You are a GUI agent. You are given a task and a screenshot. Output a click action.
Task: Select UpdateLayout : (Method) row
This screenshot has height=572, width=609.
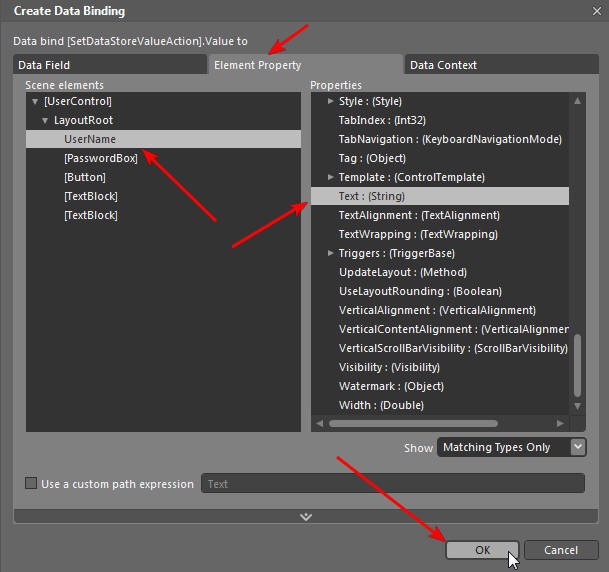(440, 272)
